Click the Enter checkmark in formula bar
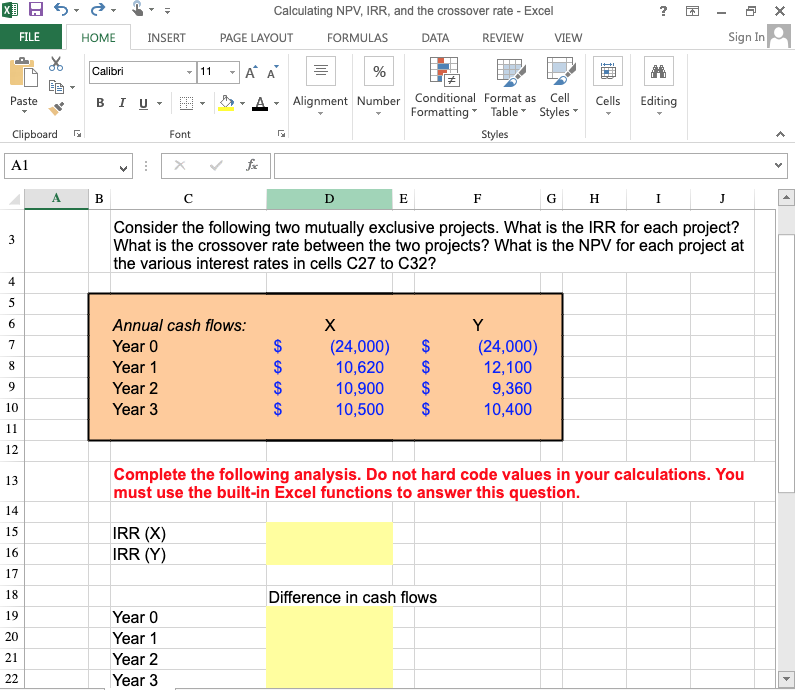The width and height of the screenshot is (795, 690). pos(216,165)
